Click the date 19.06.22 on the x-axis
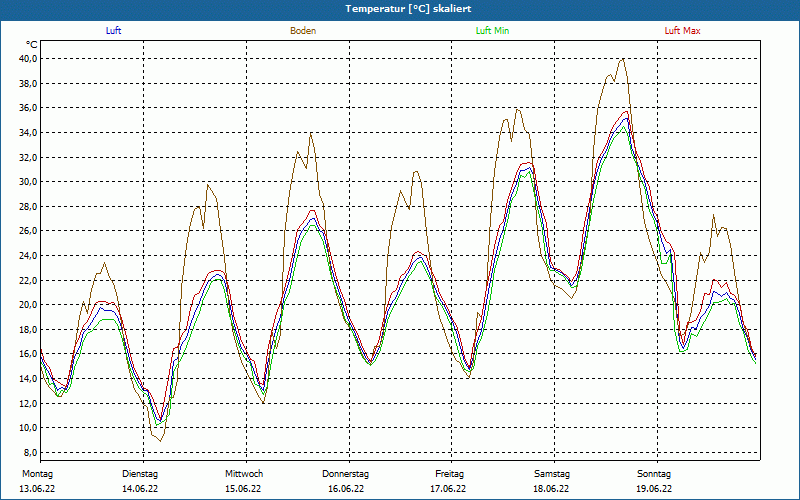Screen dimensions: 800x500 coord(654,489)
